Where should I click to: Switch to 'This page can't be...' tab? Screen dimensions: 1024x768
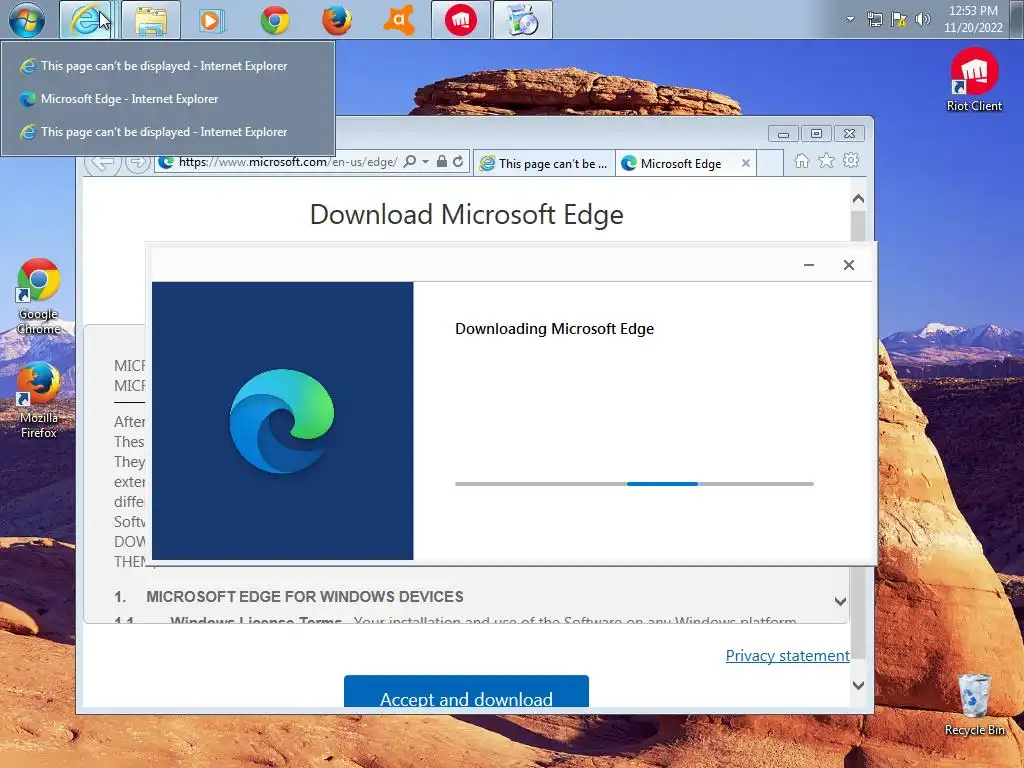point(545,163)
